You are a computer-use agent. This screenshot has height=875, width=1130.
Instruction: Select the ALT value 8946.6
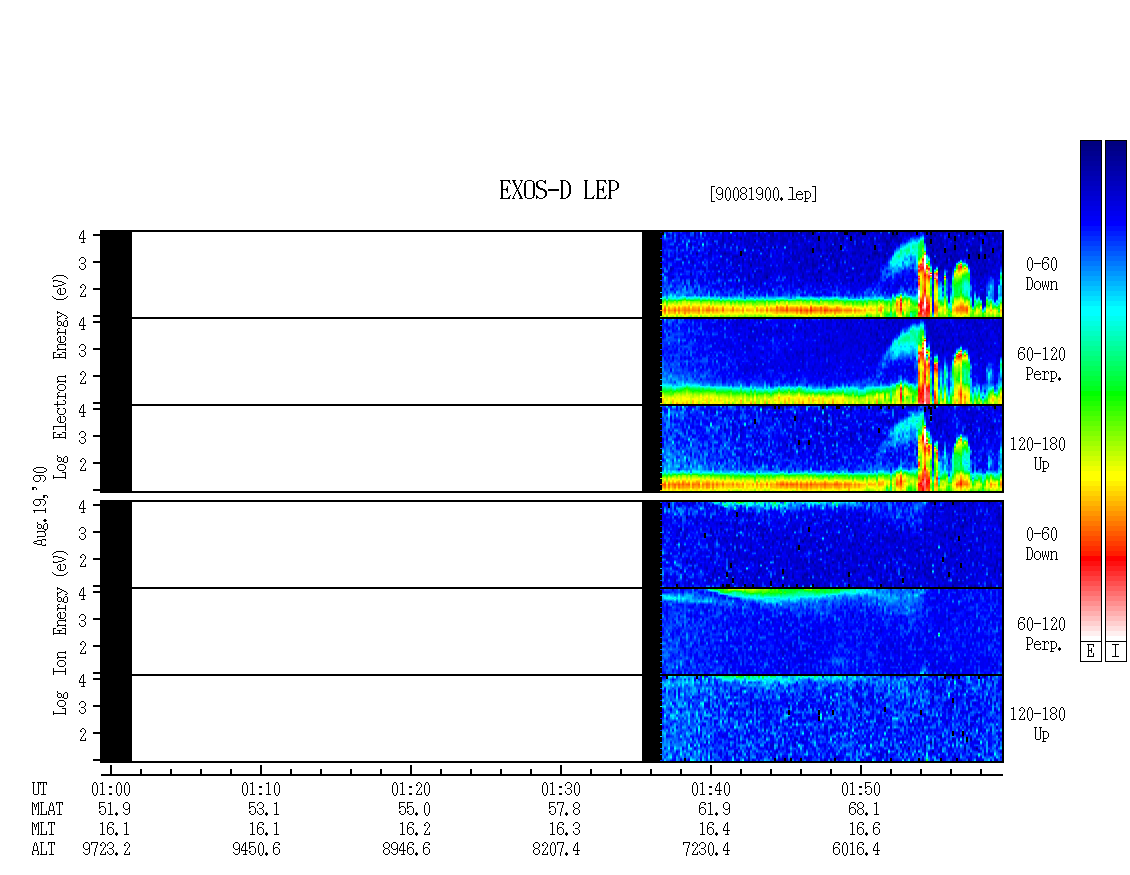click(406, 850)
